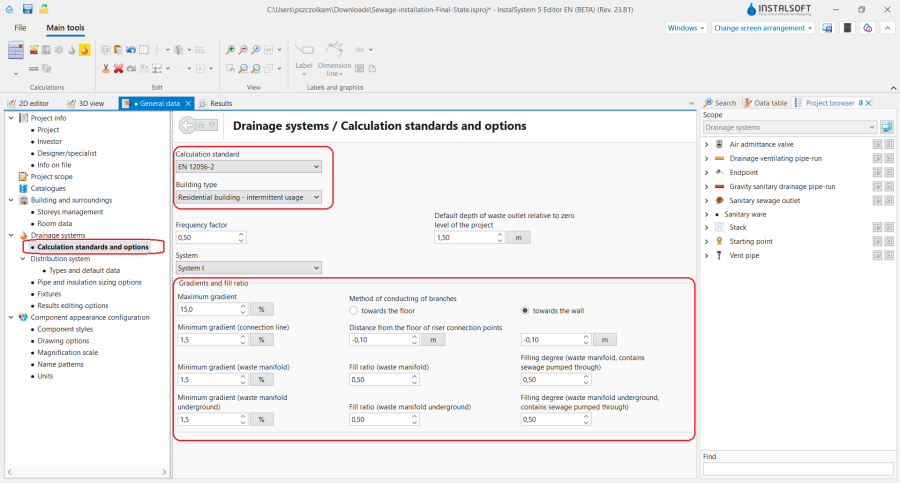Click the zoom out magnifier with minus
900x483 pixels.
pyautogui.click(x=243, y=50)
